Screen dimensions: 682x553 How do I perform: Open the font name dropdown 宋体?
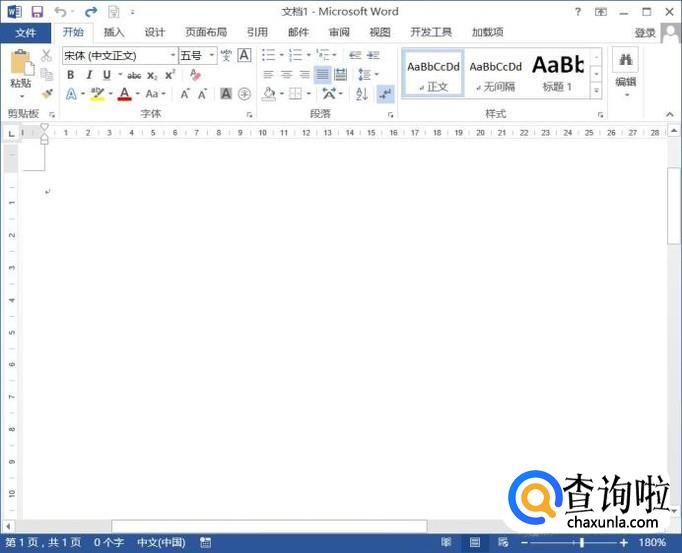click(x=173, y=55)
